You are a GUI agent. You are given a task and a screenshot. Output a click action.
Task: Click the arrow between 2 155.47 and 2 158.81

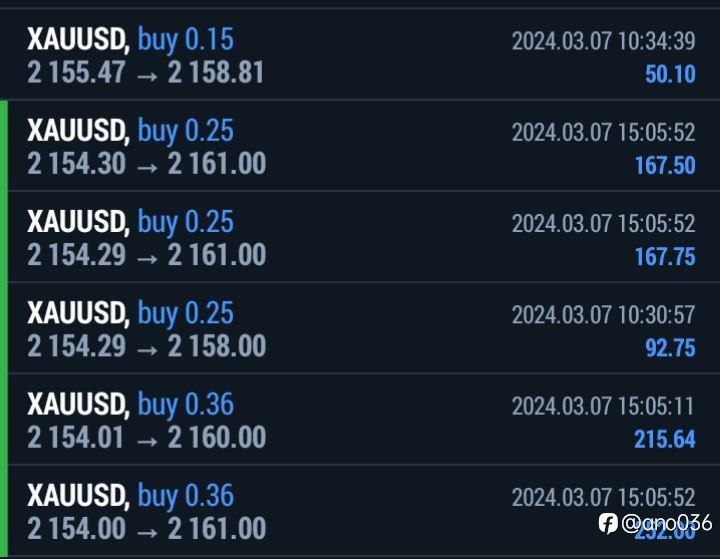[147, 76]
